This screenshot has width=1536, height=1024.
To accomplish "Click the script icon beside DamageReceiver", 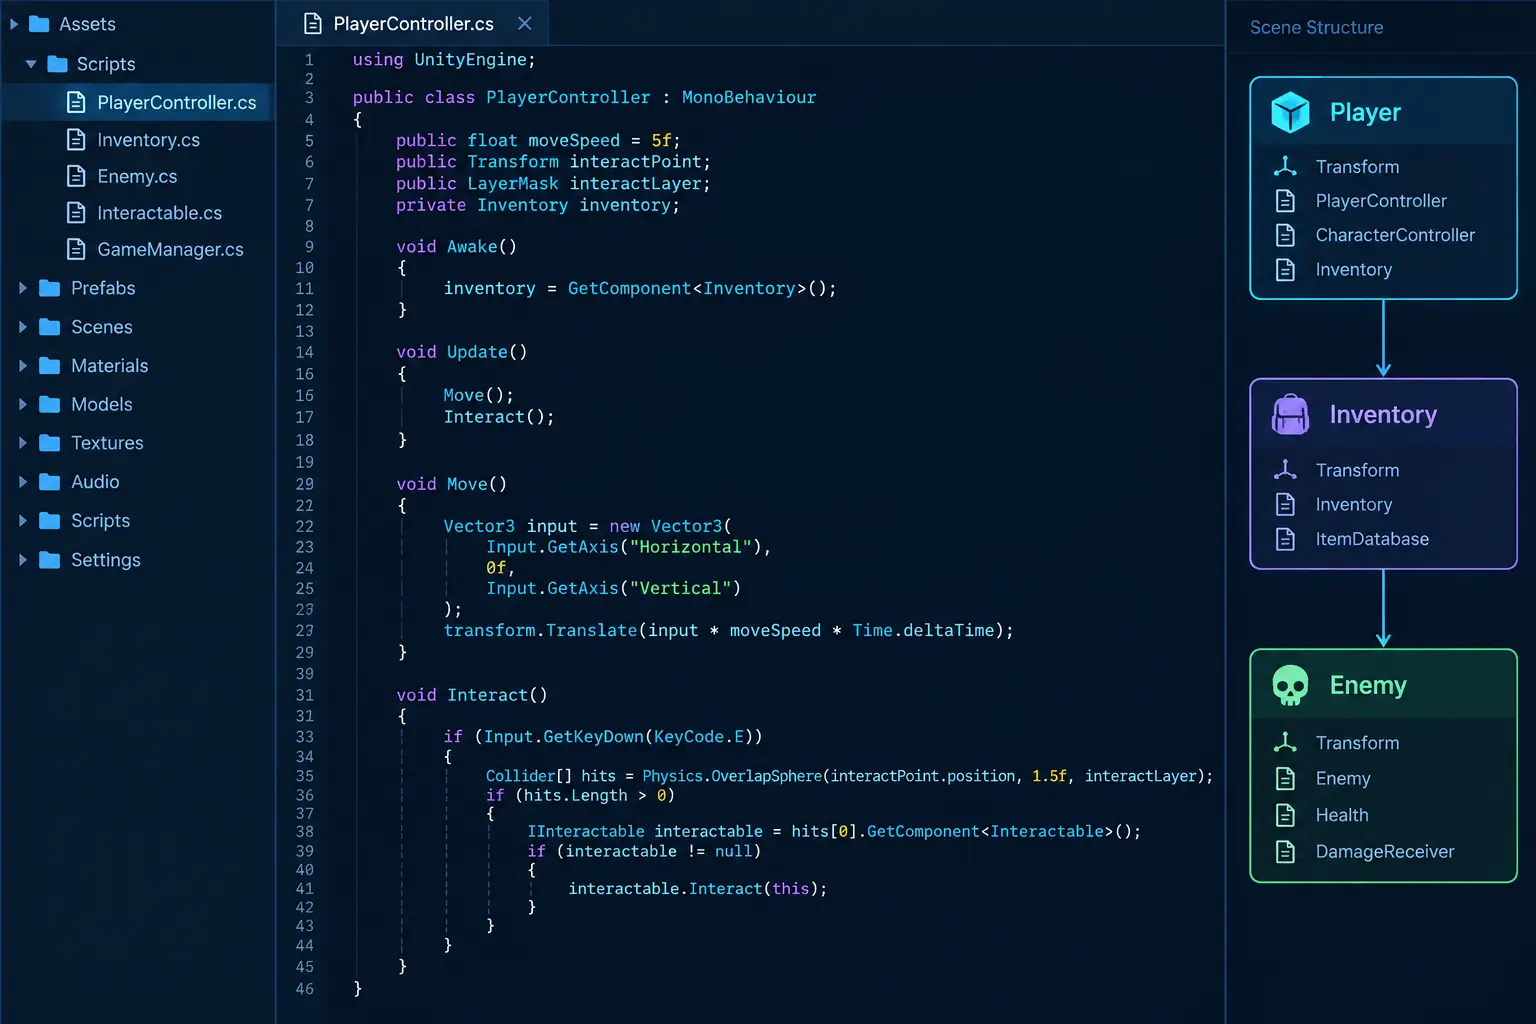I will tap(1286, 852).
